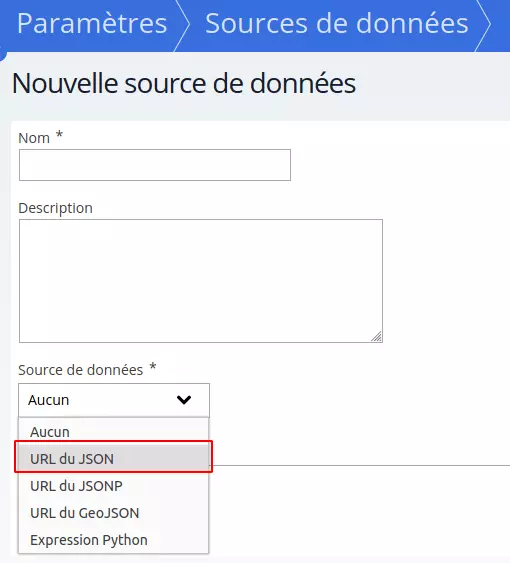The width and height of the screenshot is (510, 563).
Task: Click the Nom field label
Action: 34,138
